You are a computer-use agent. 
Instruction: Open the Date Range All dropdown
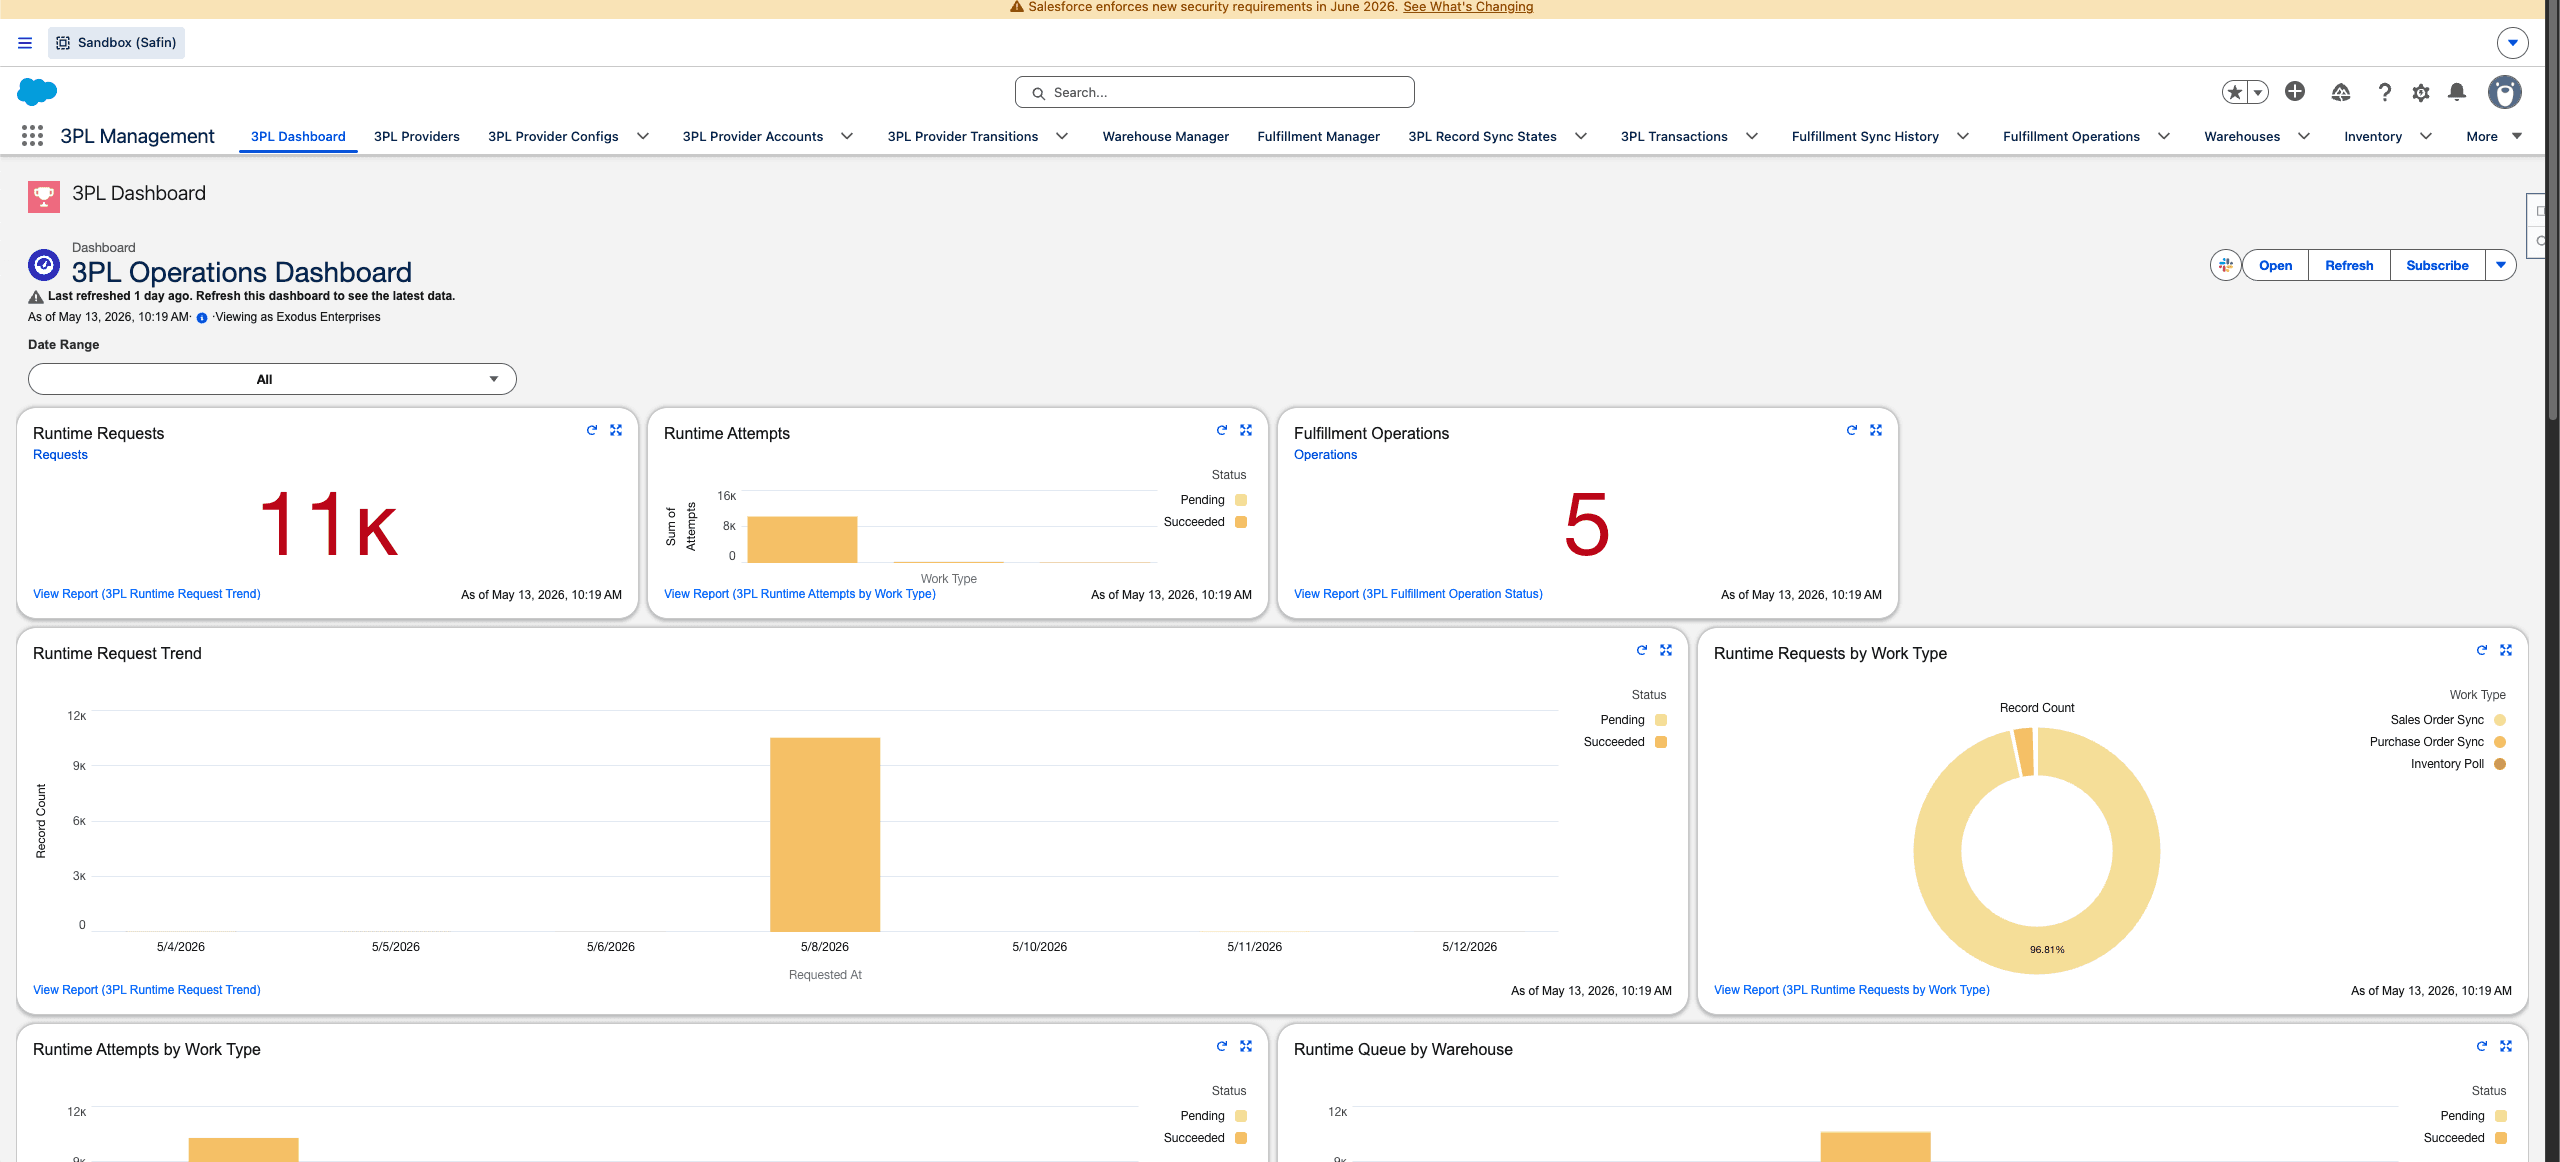point(272,379)
